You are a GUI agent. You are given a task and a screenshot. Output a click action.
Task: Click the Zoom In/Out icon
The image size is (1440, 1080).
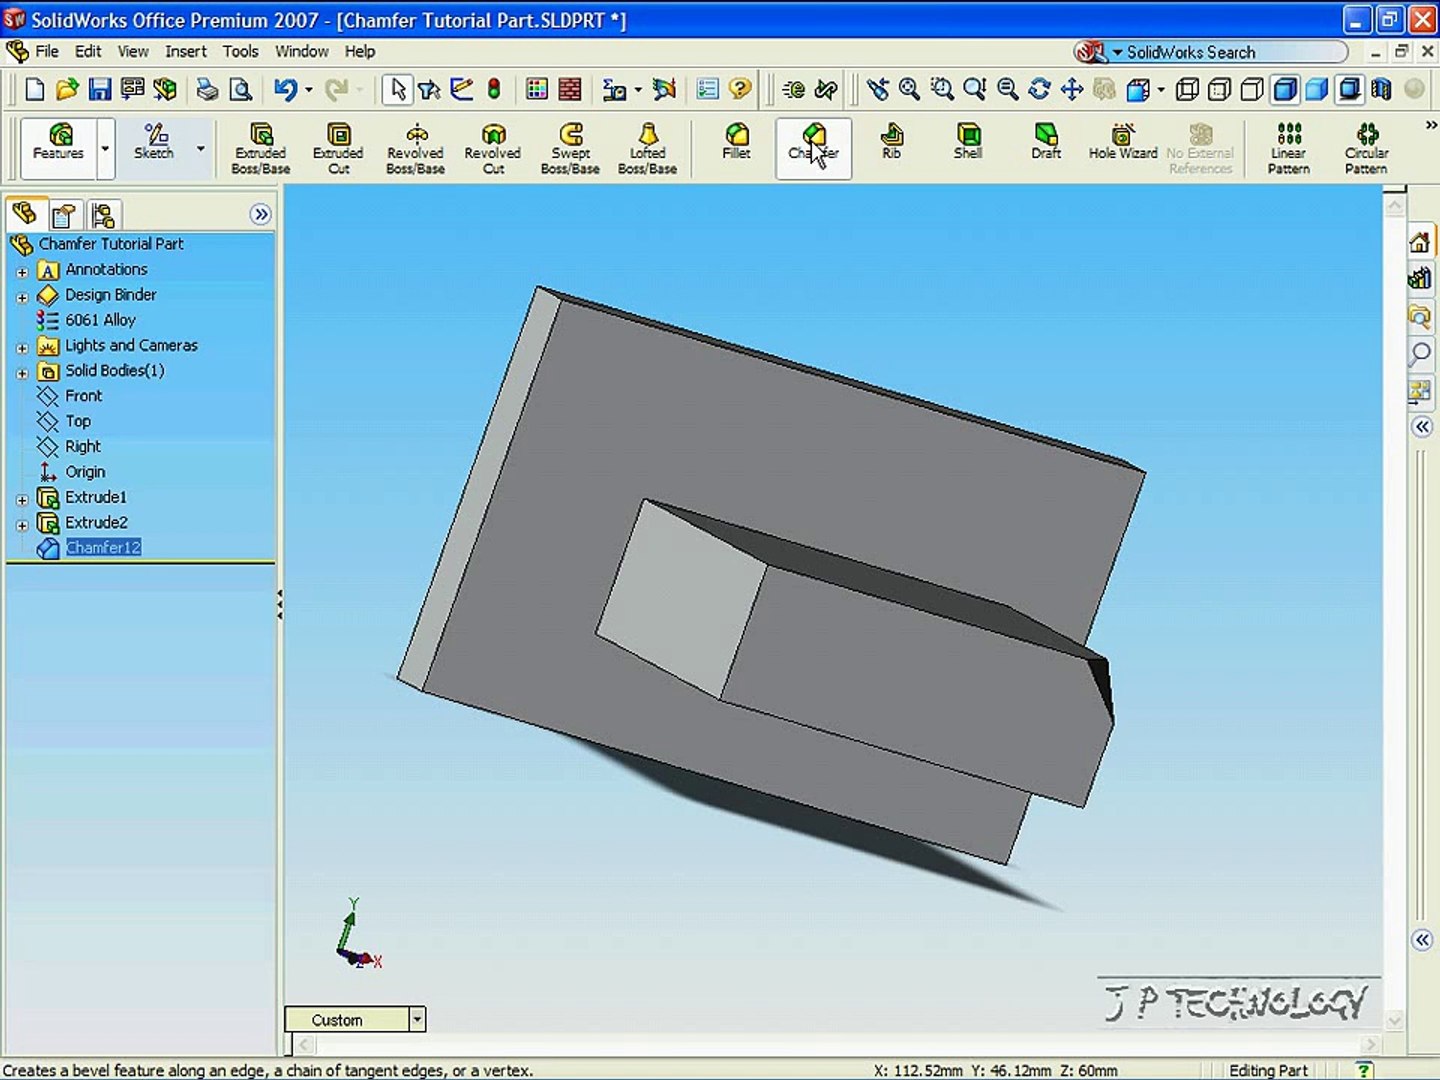pos(975,90)
